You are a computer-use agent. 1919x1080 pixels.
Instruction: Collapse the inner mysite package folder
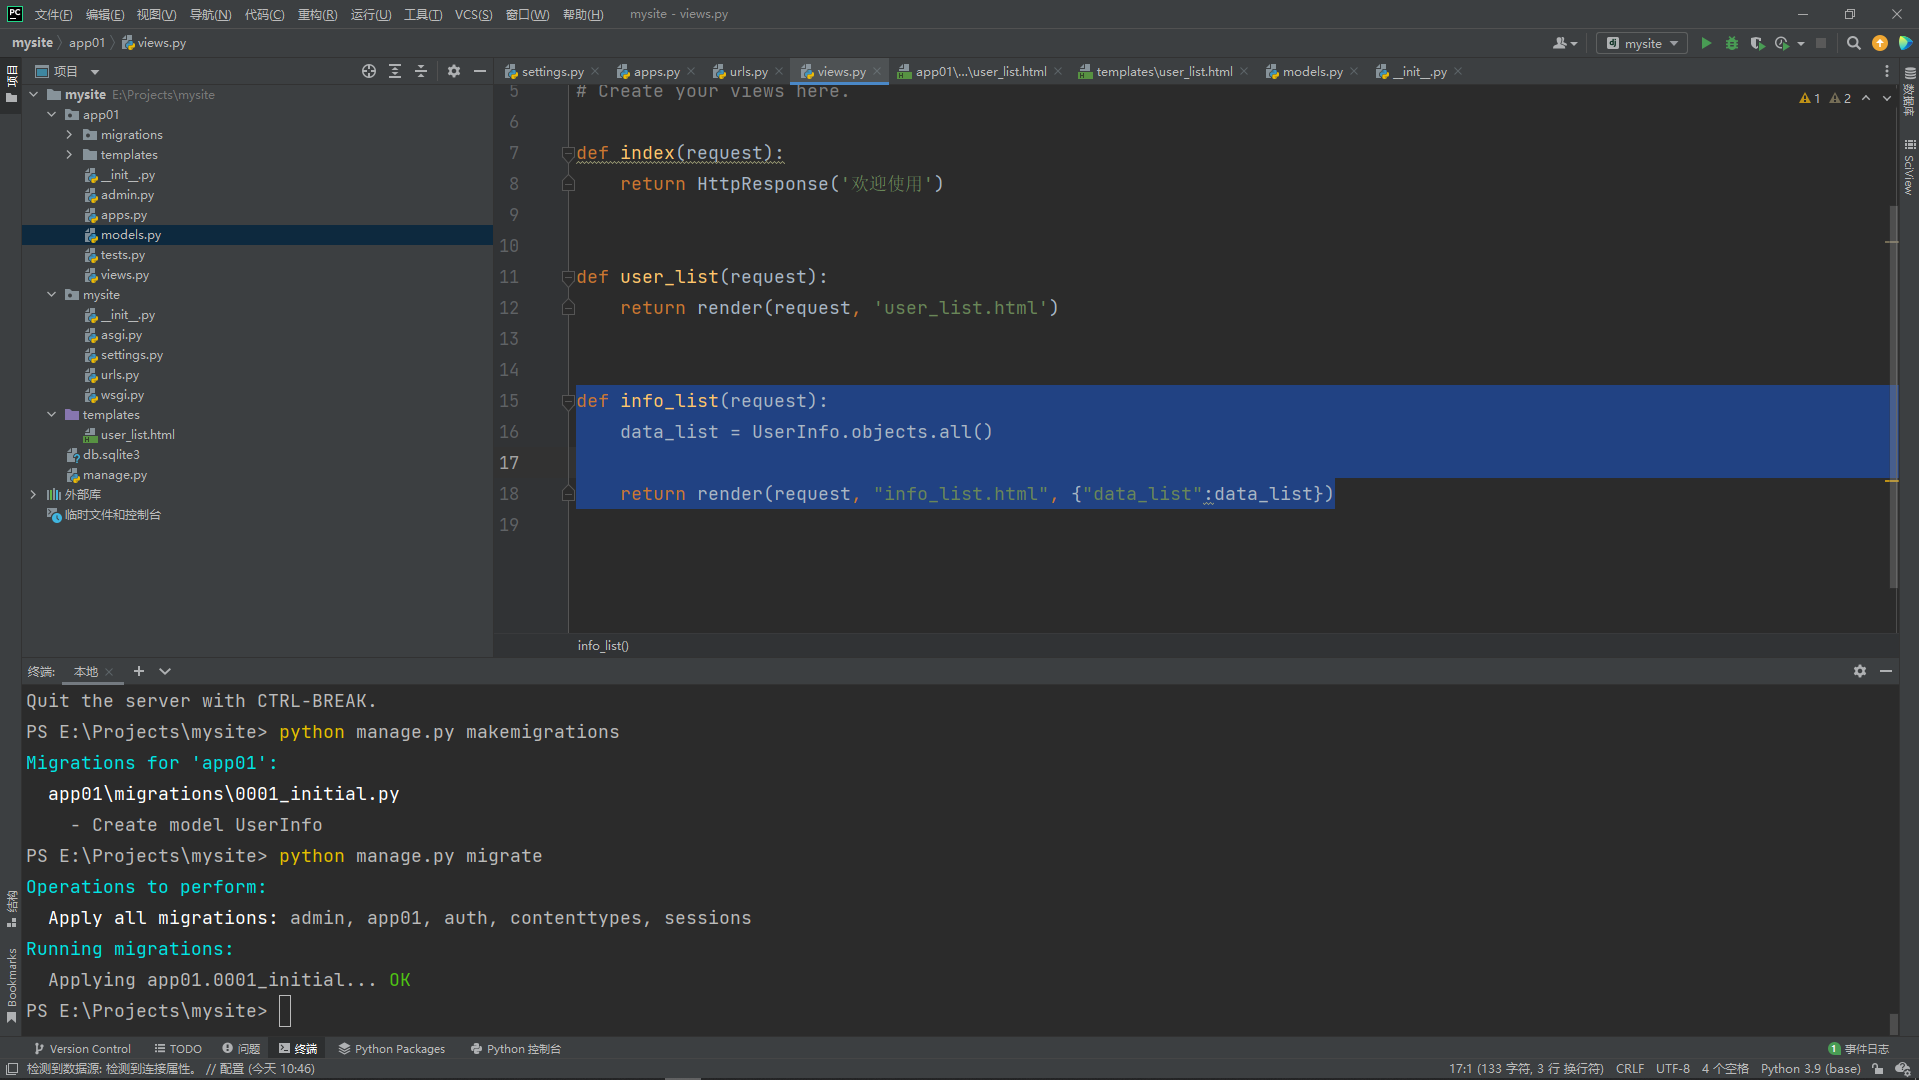click(x=52, y=295)
